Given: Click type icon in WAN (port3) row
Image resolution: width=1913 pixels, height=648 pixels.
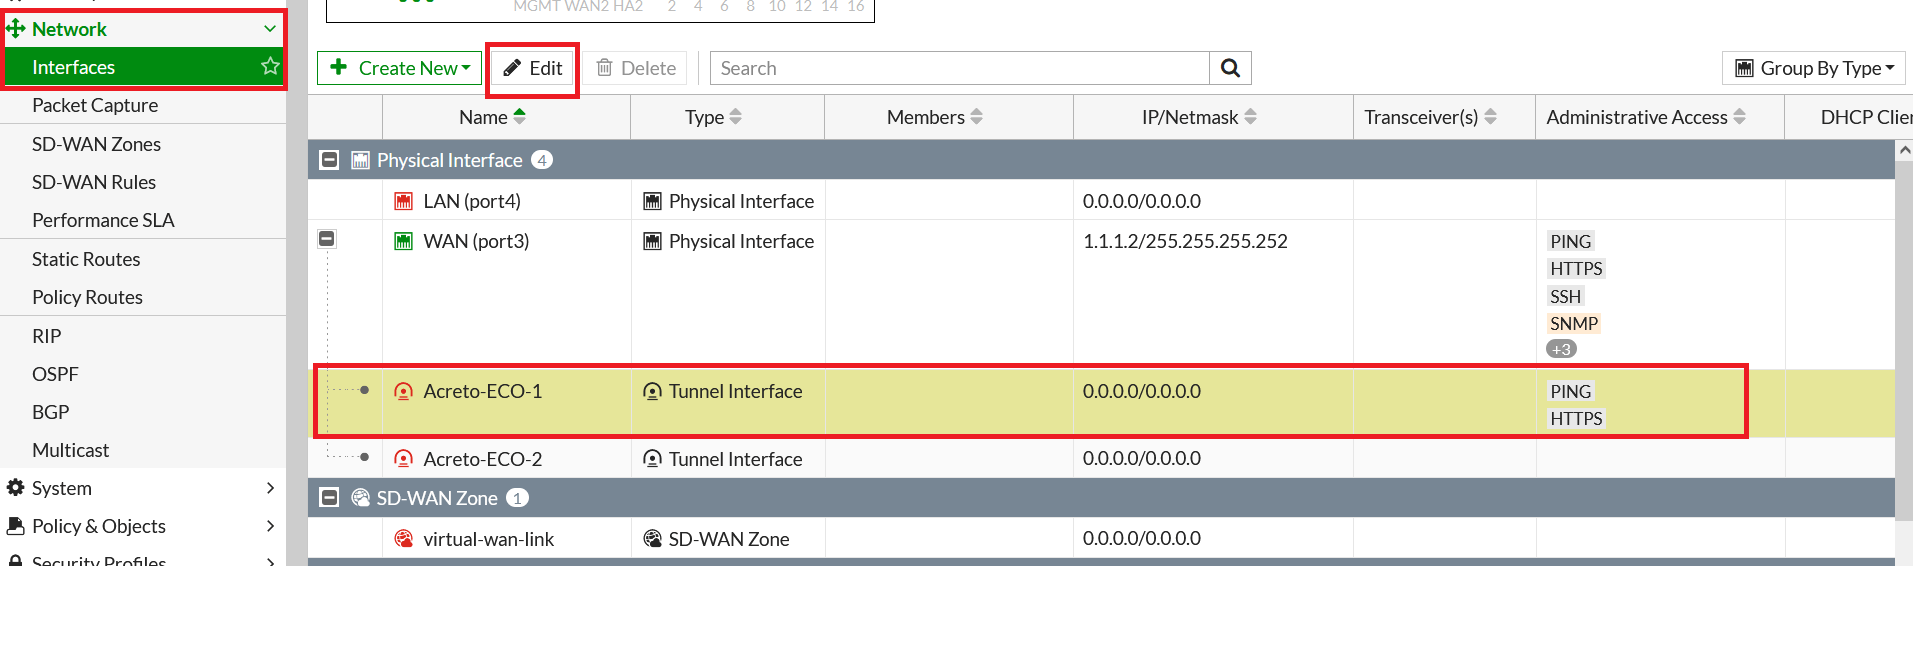Looking at the screenshot, I should point(653,241).
